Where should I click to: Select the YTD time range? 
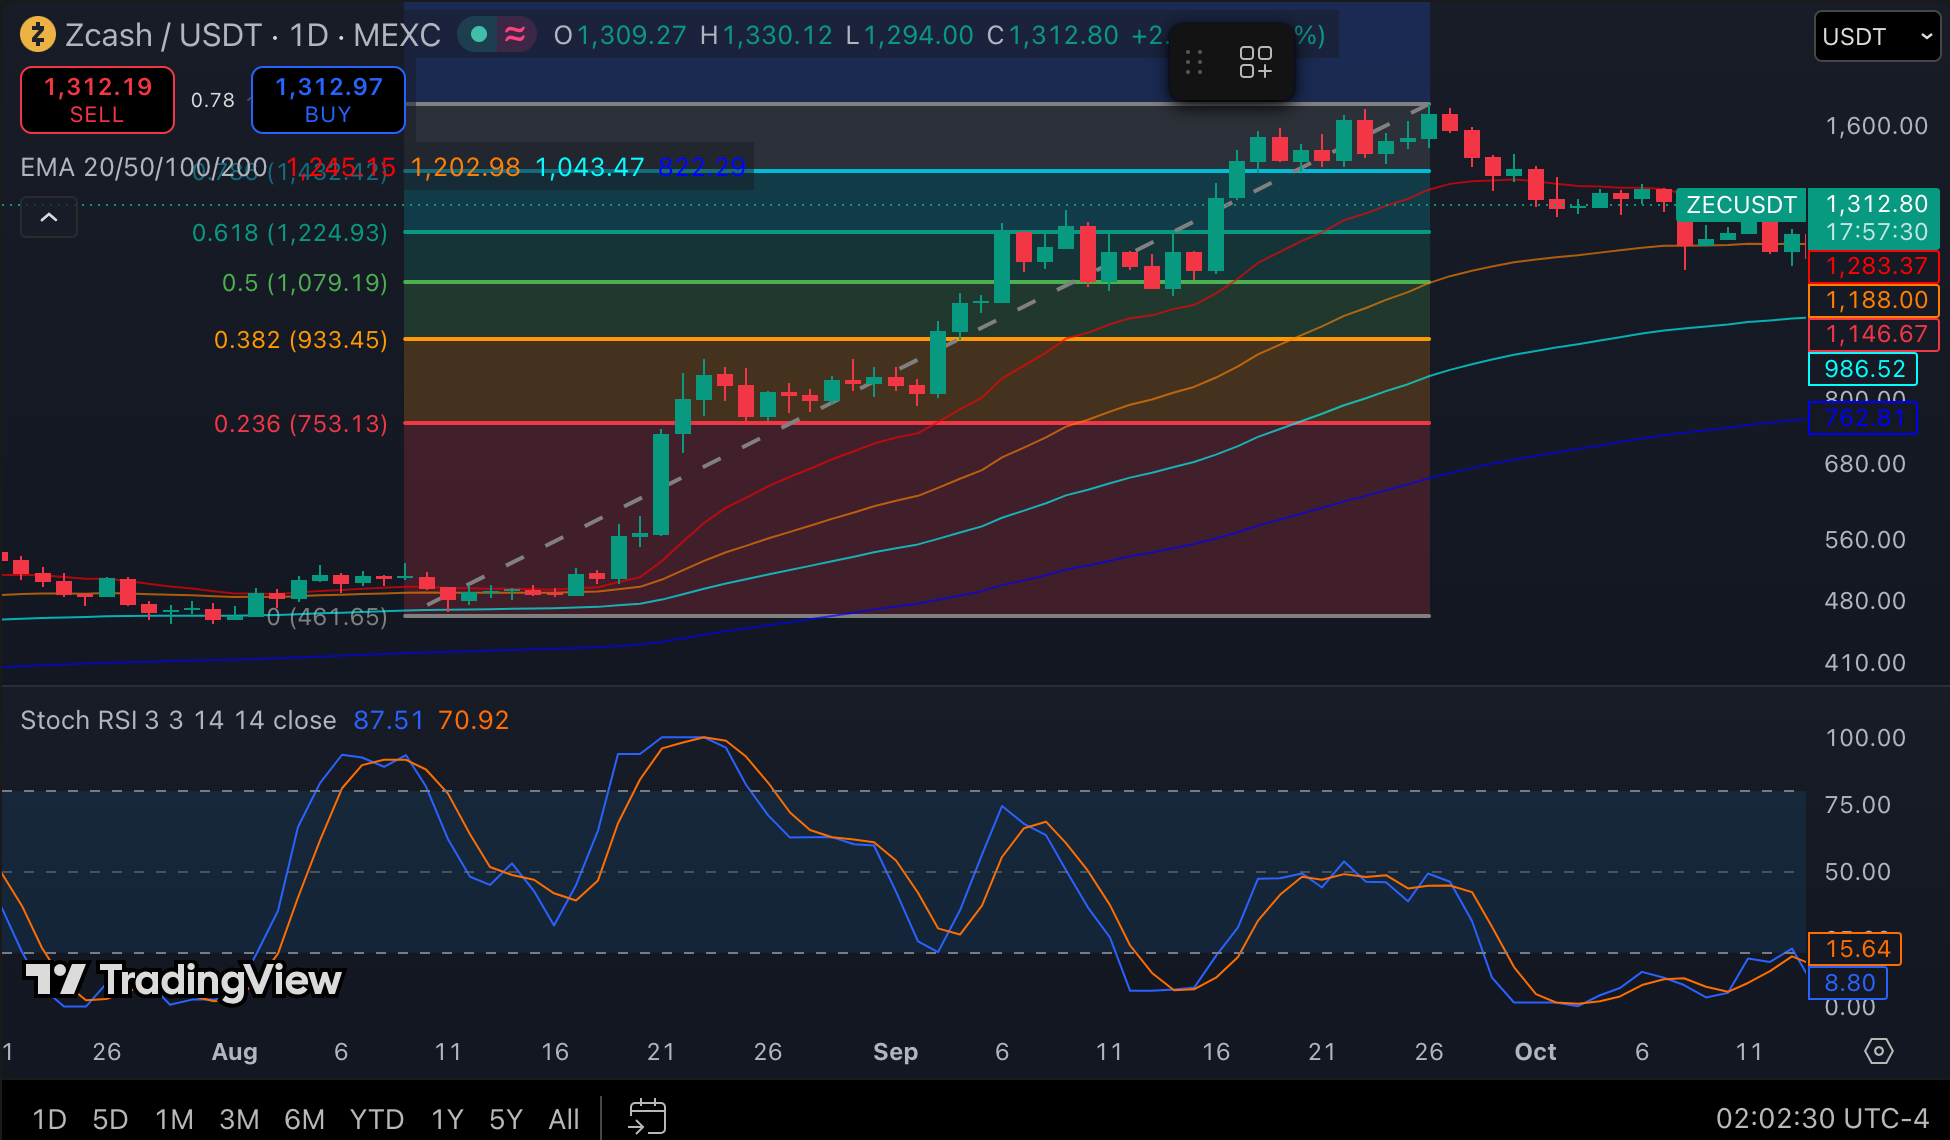(377, 1119)
